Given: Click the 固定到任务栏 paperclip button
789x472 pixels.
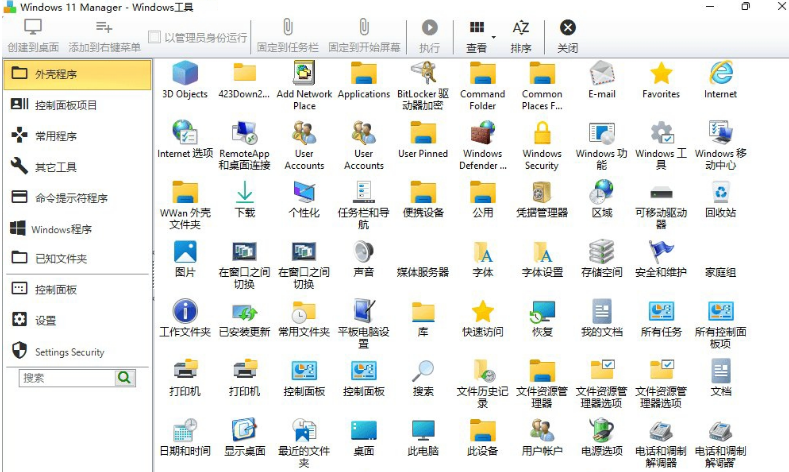Looking at the screenshot, I should [287, 36].
